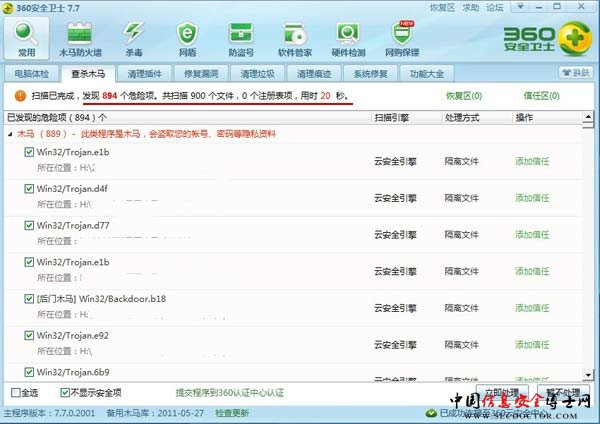Click the 360 title bar app icon
This screenshot has height=424, width=600.
point(8,8)
